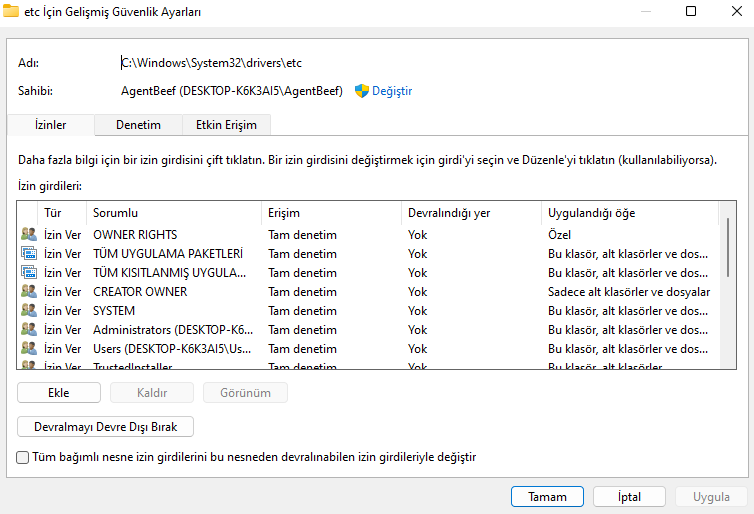
Task: Select the OWNER RIGHTS permission entry
Action: [369, 235]
